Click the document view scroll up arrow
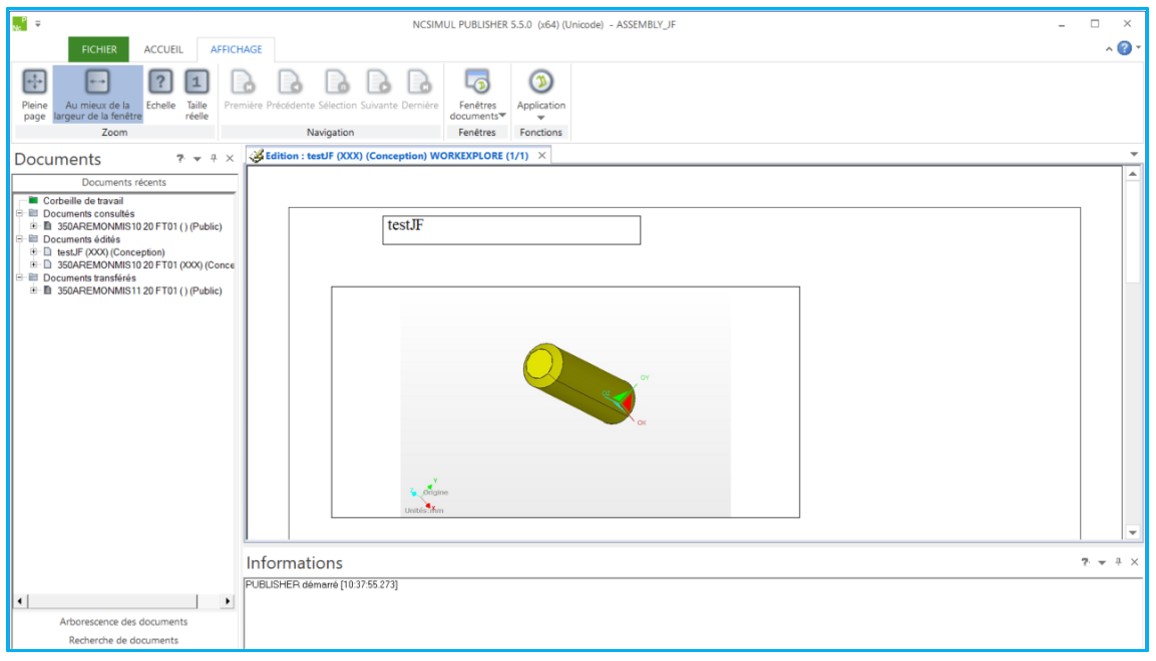Image resolution: width=1156 pixels, height=661 pixels. pyautogui.click(x=1132, y=174)
